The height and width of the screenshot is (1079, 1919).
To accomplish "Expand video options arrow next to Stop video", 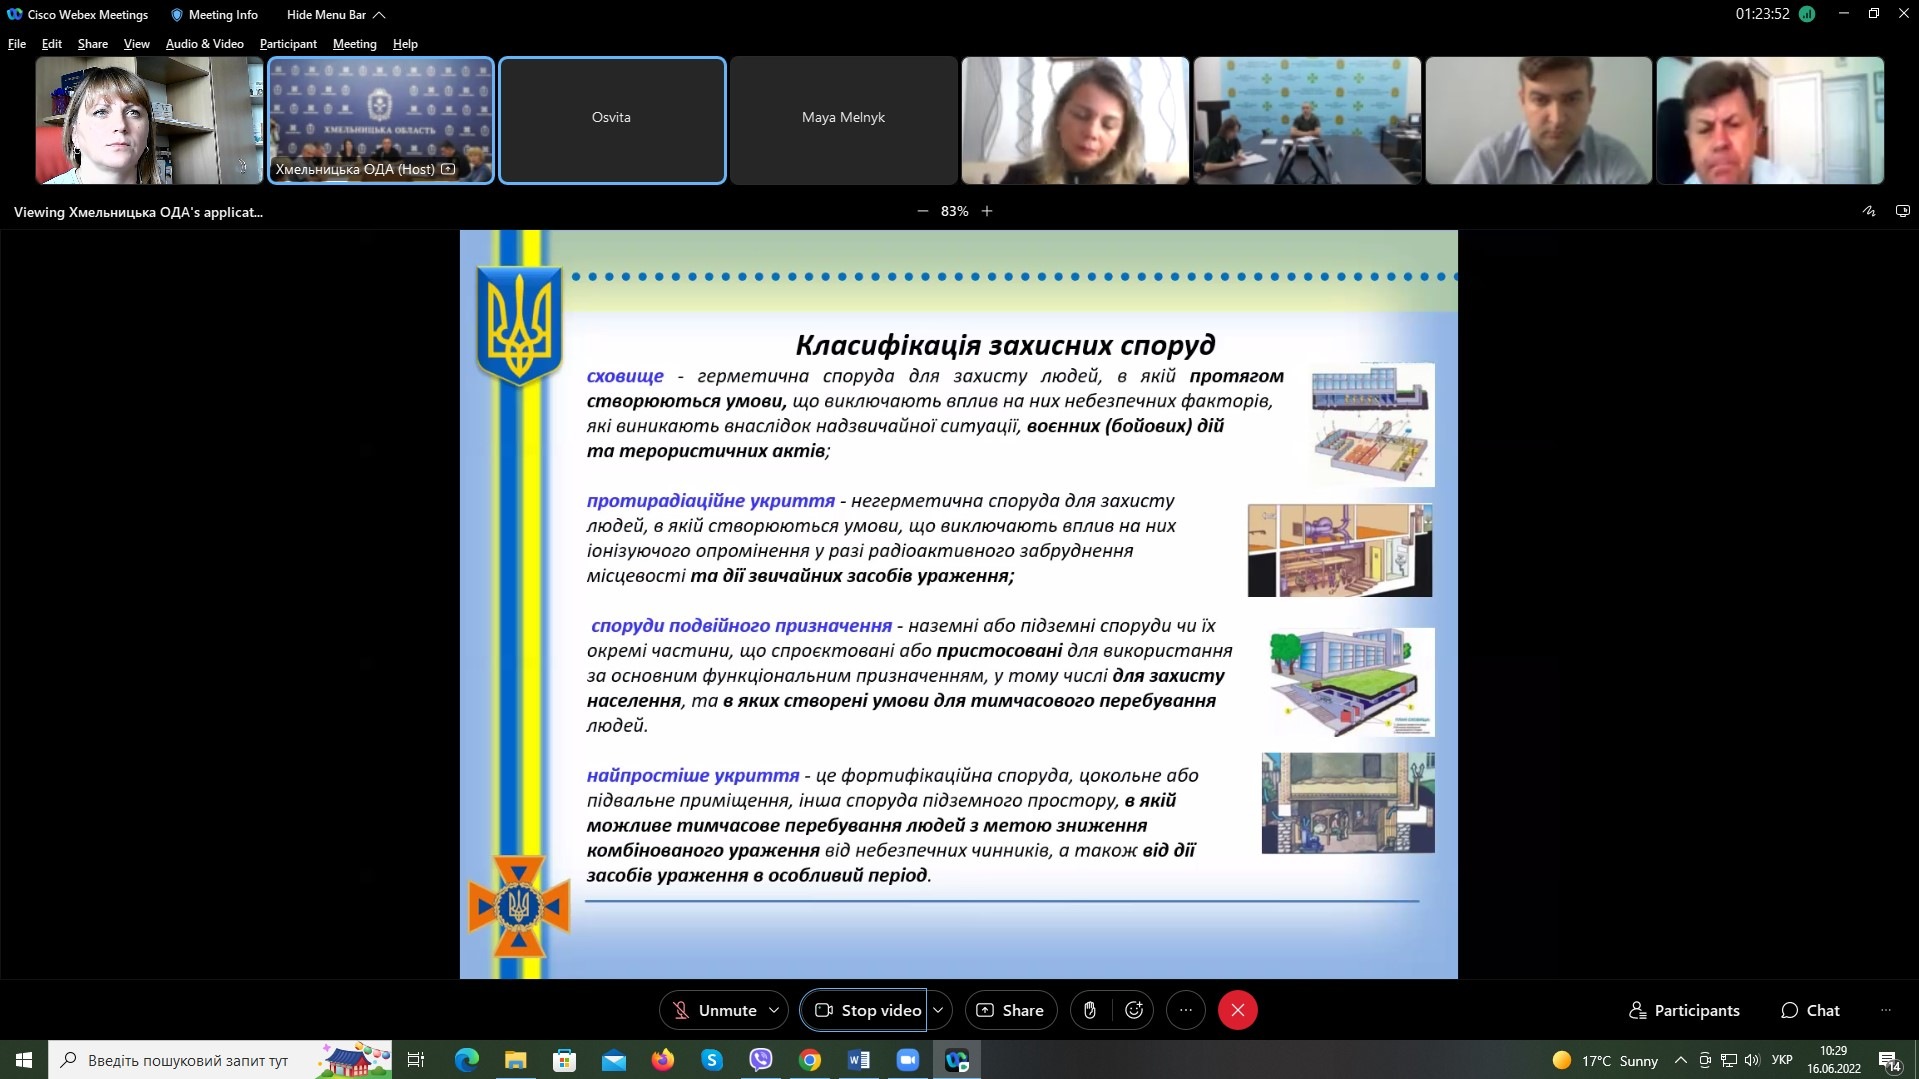I will (938, 1010).
